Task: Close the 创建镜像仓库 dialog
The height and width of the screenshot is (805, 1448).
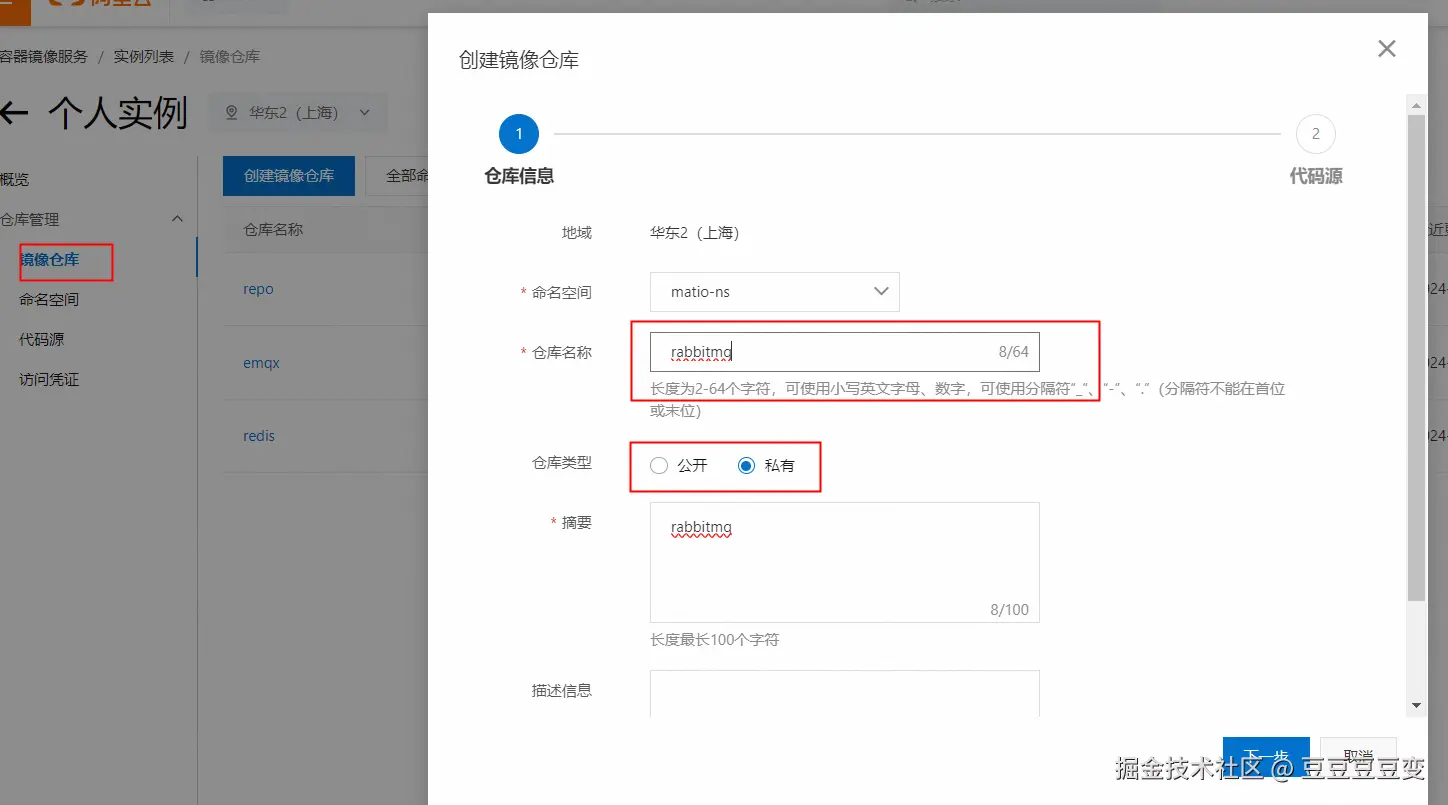Action: [1386, 48]
